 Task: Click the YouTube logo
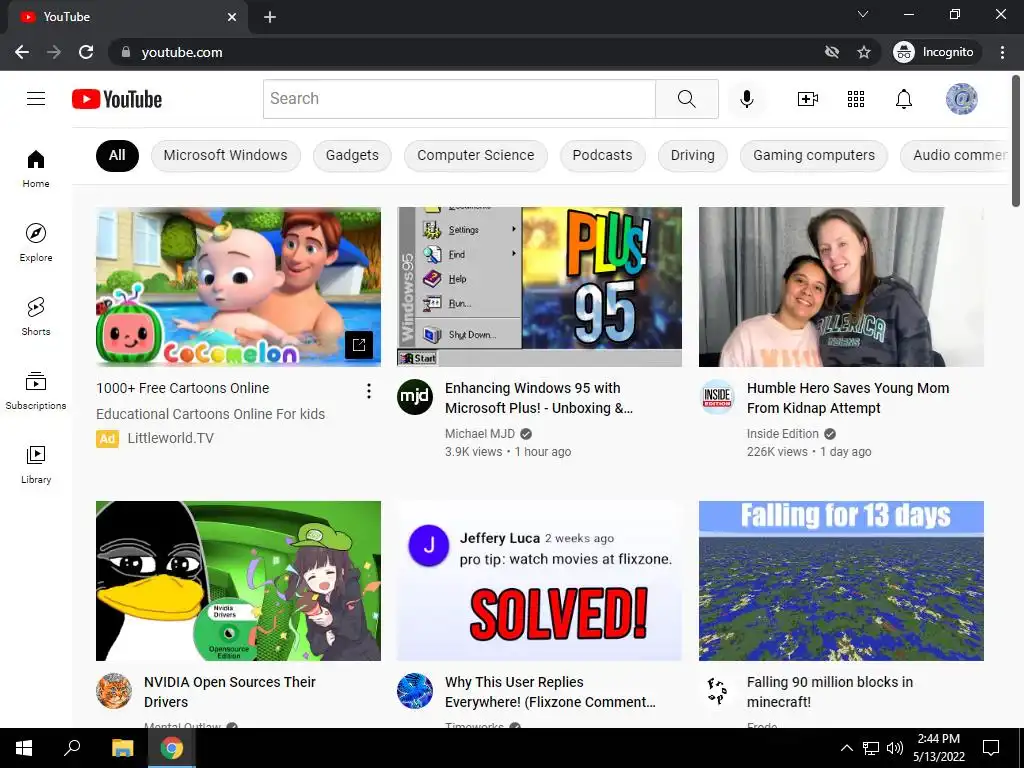click(117, 99)
